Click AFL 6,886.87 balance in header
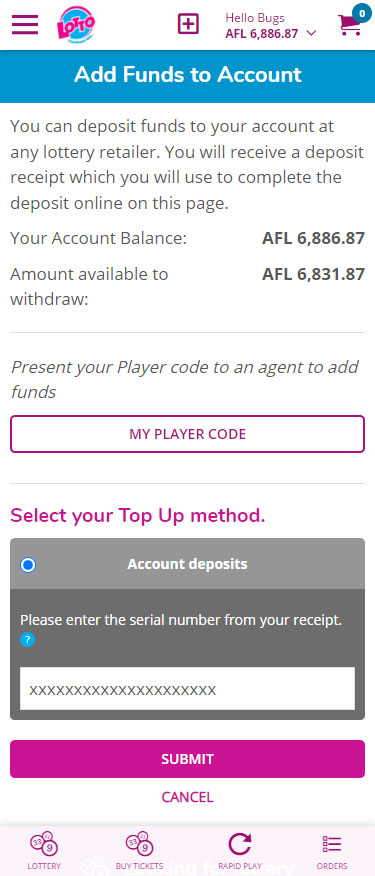 (x=262, y=34)
